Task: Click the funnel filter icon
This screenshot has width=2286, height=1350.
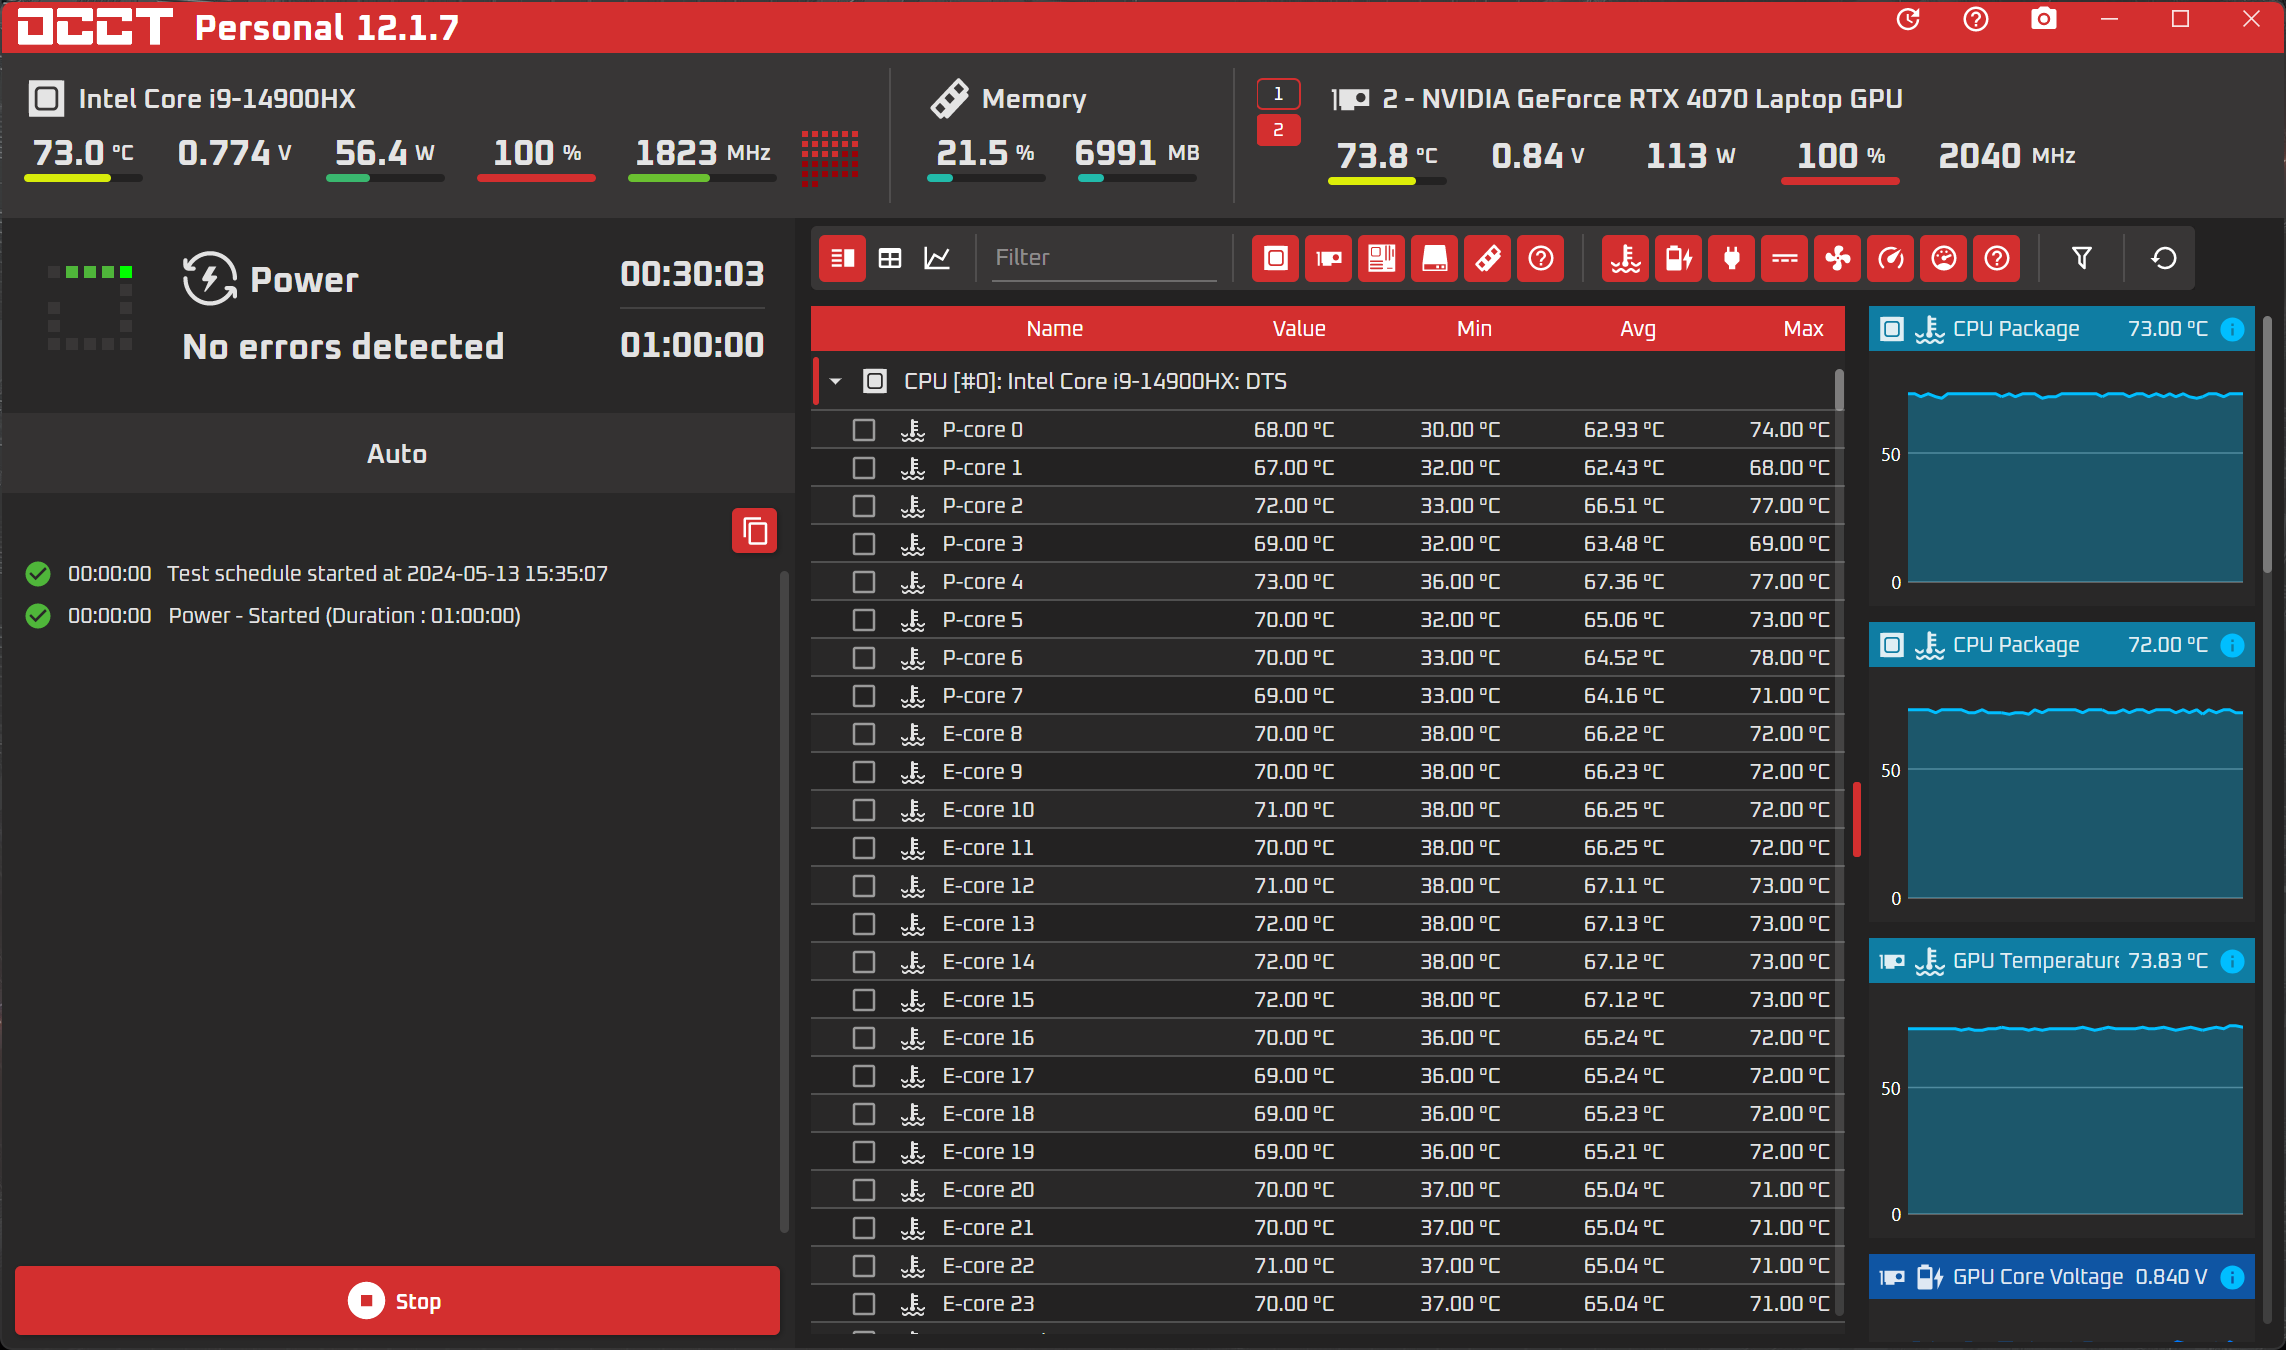Action: coord(2081,259)
